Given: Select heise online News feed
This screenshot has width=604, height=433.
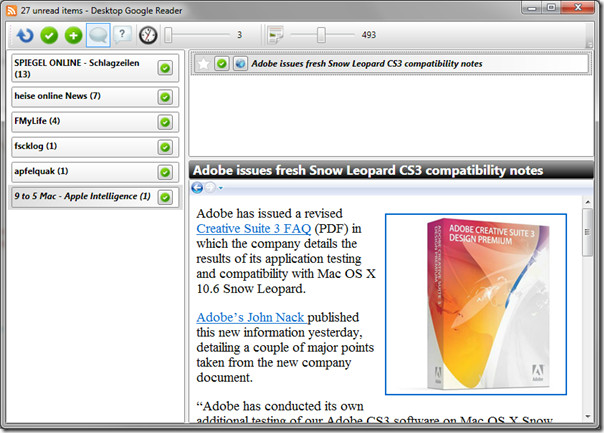Looking at the screenshot, I should (x=95, y=97).
